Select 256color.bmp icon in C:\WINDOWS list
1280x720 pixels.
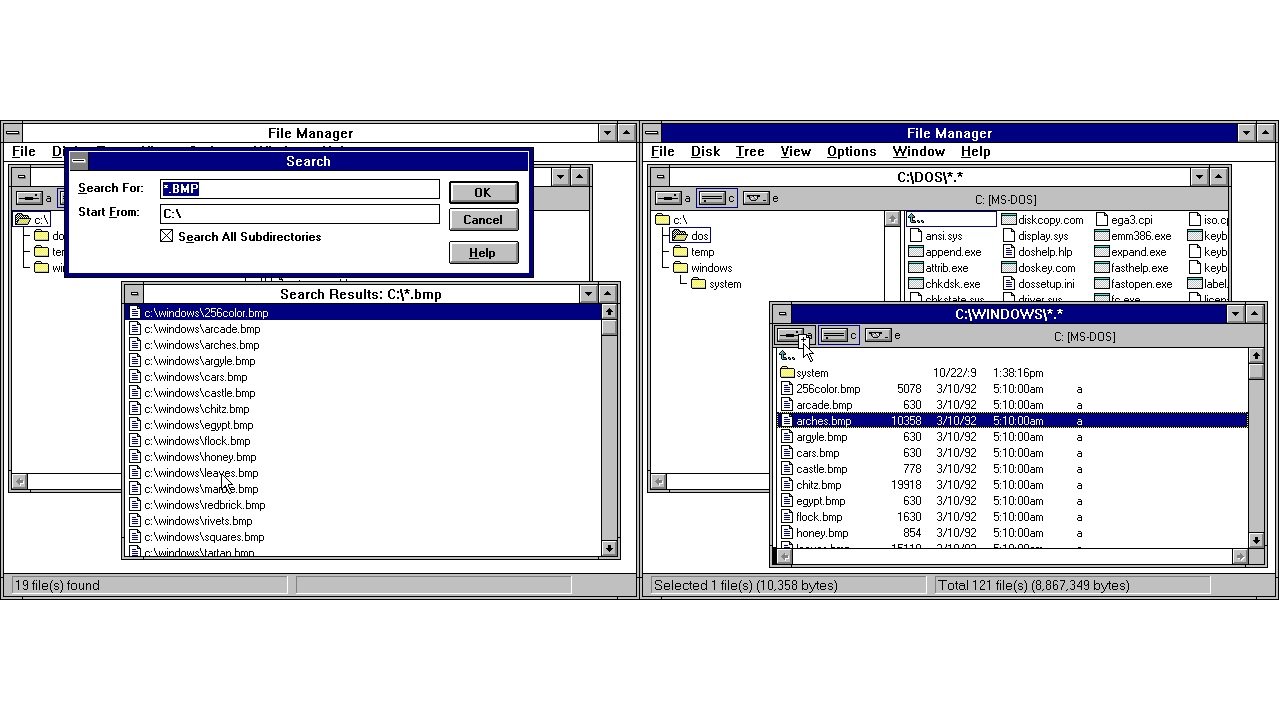click(787, 389)
